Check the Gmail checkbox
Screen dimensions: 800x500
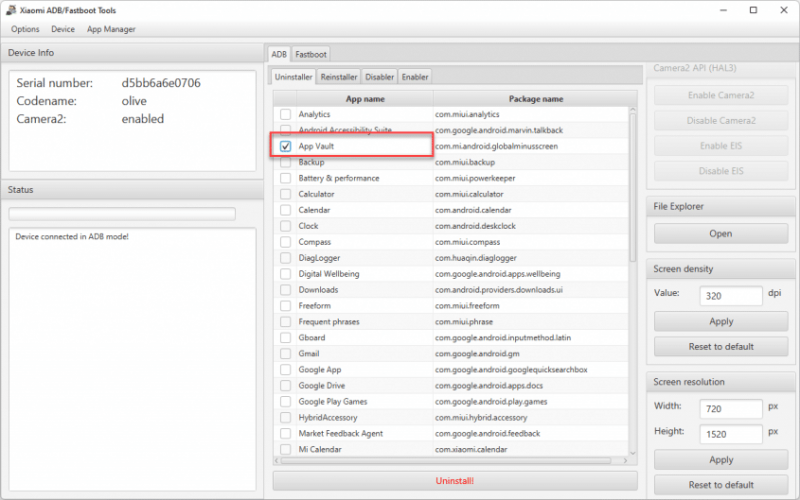click(285, 354)
